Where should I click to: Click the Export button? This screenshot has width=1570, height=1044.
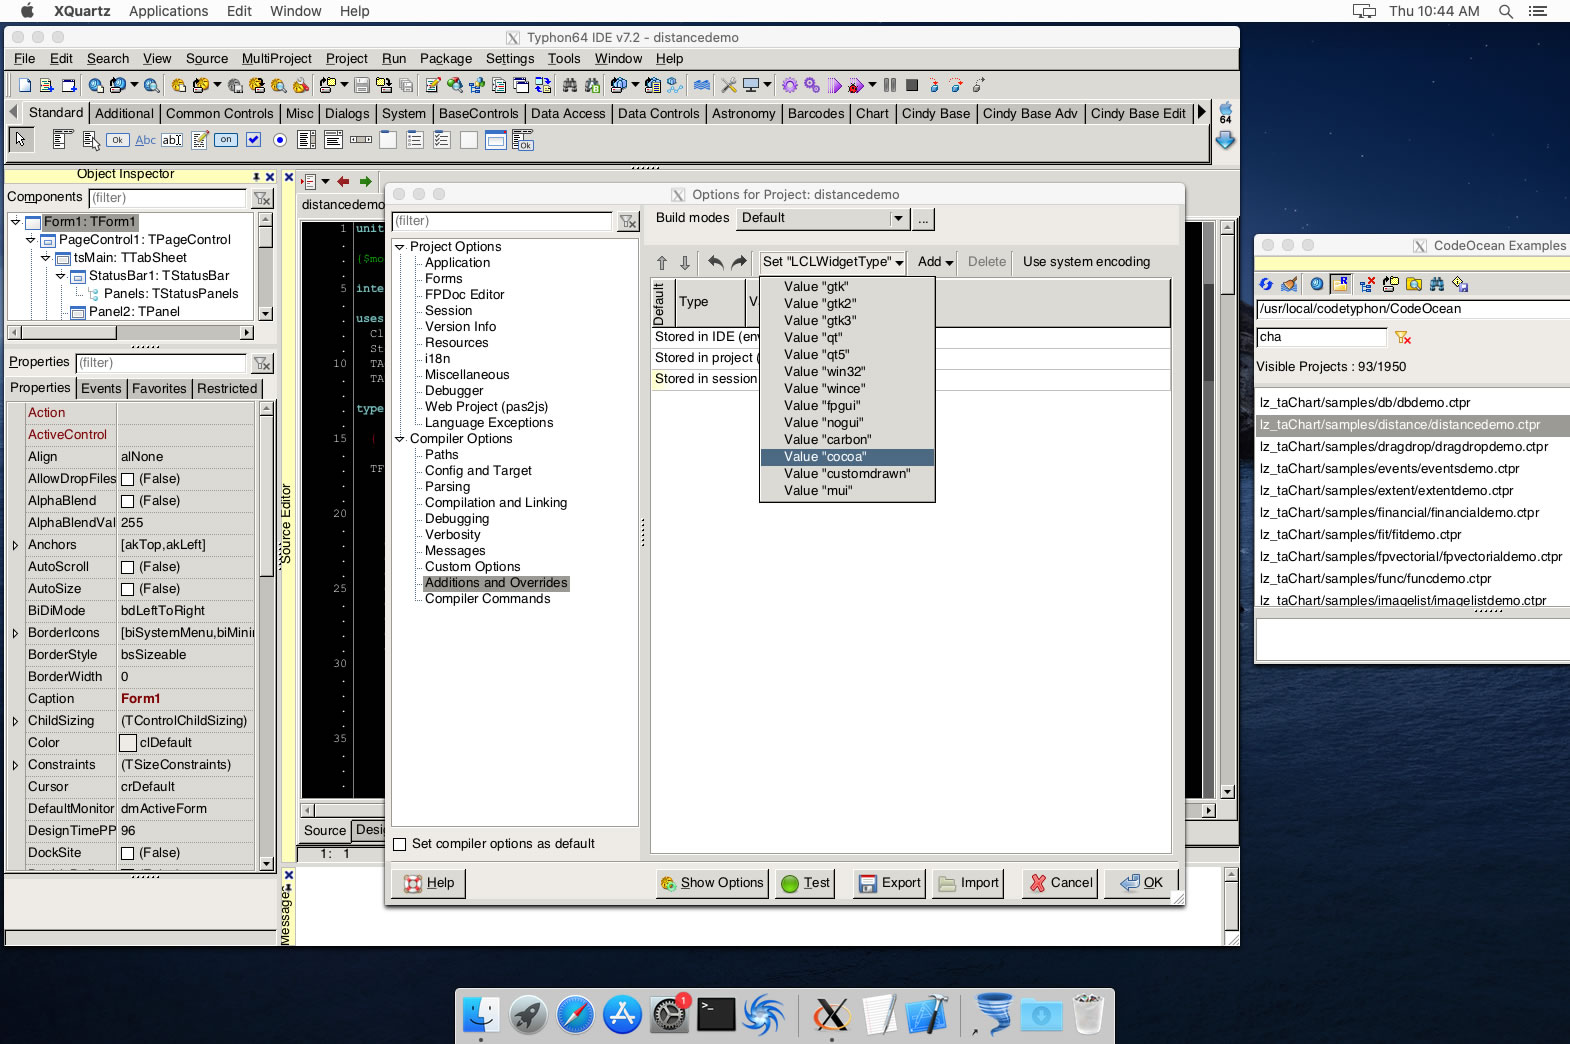click(889, 883)
